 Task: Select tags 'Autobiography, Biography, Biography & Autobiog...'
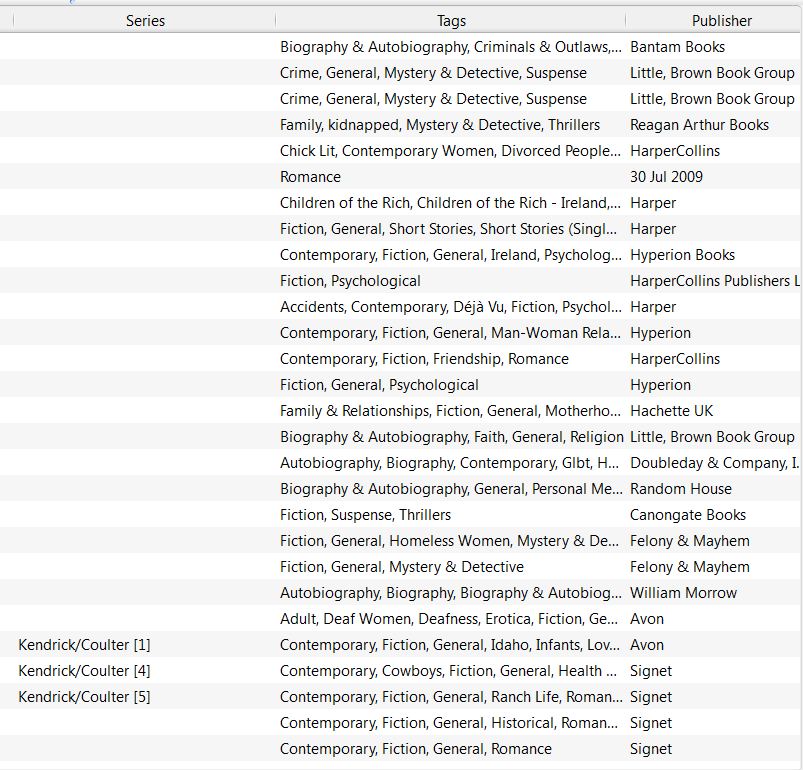point(451,593)
